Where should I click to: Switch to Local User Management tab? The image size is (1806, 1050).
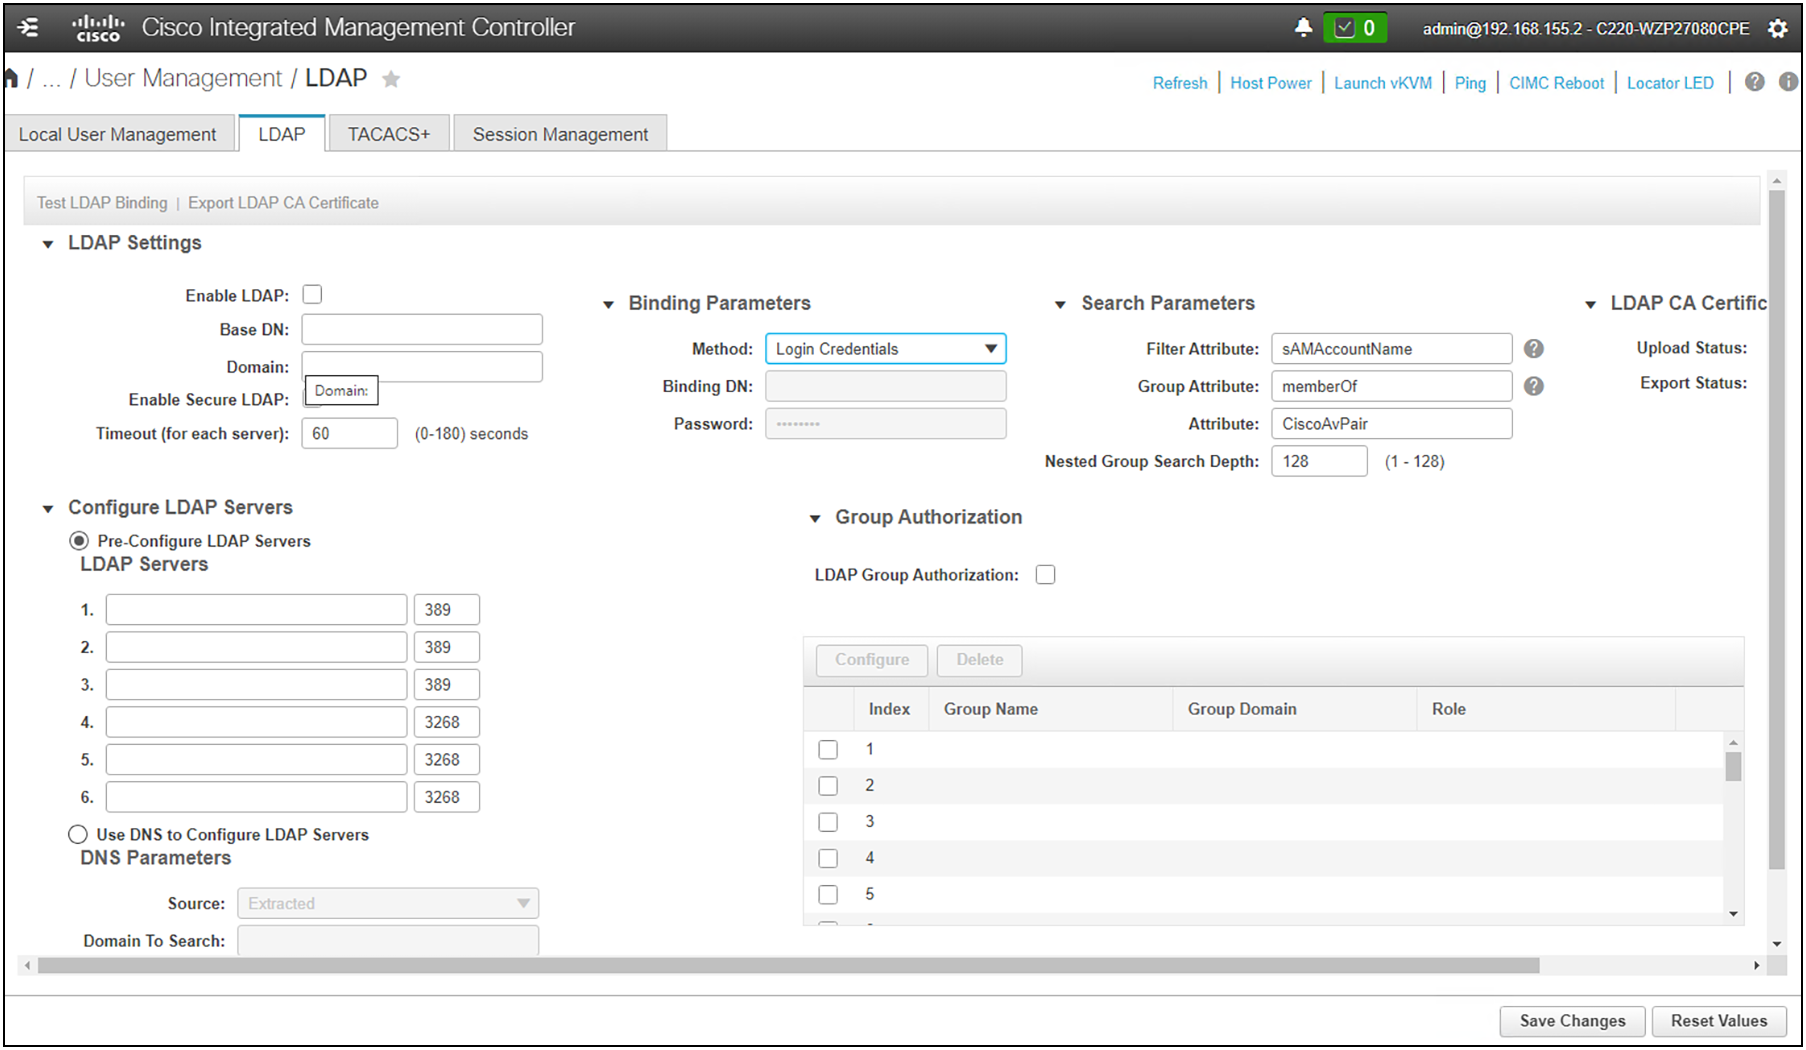coord(118,134)
